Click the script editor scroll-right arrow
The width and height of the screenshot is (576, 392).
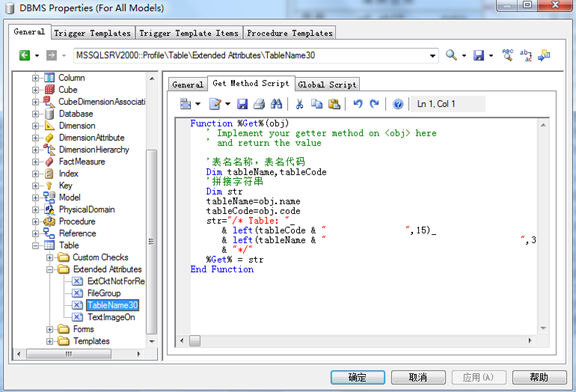(x=530, y=341)
